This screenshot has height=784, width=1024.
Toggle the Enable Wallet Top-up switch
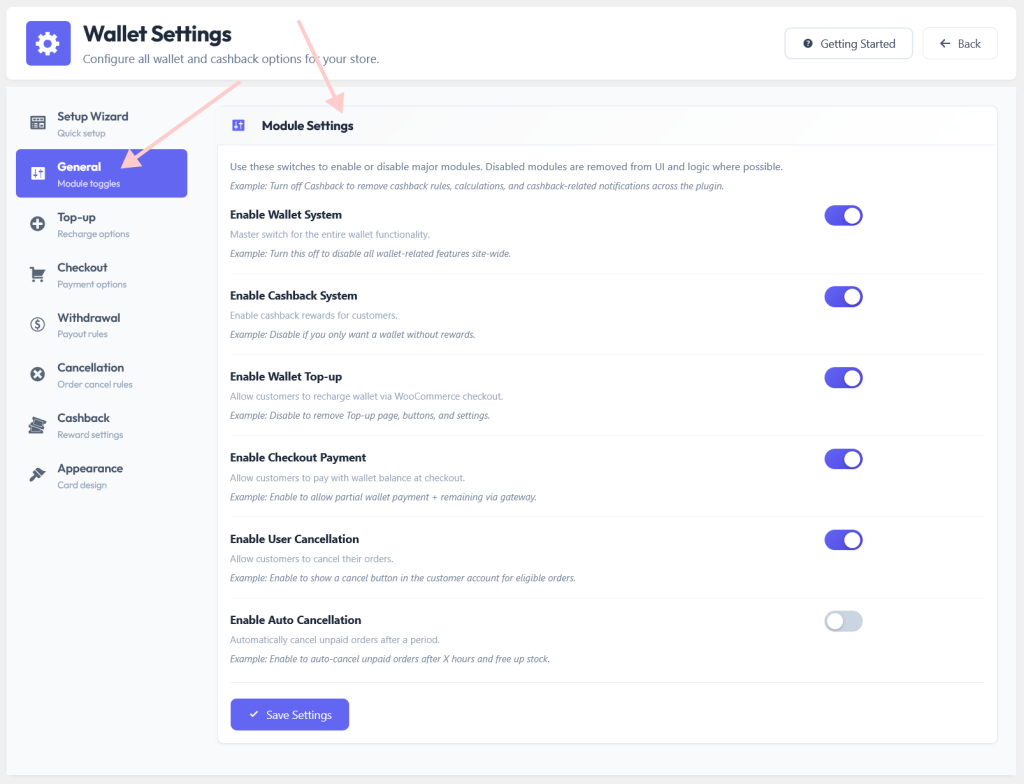point(843,378)
